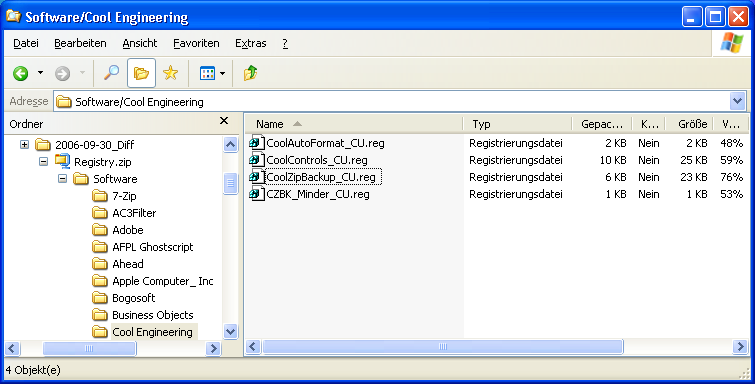755x384 pixels.
Task: Expand the address bar dropdown
Action: point(737,102)
